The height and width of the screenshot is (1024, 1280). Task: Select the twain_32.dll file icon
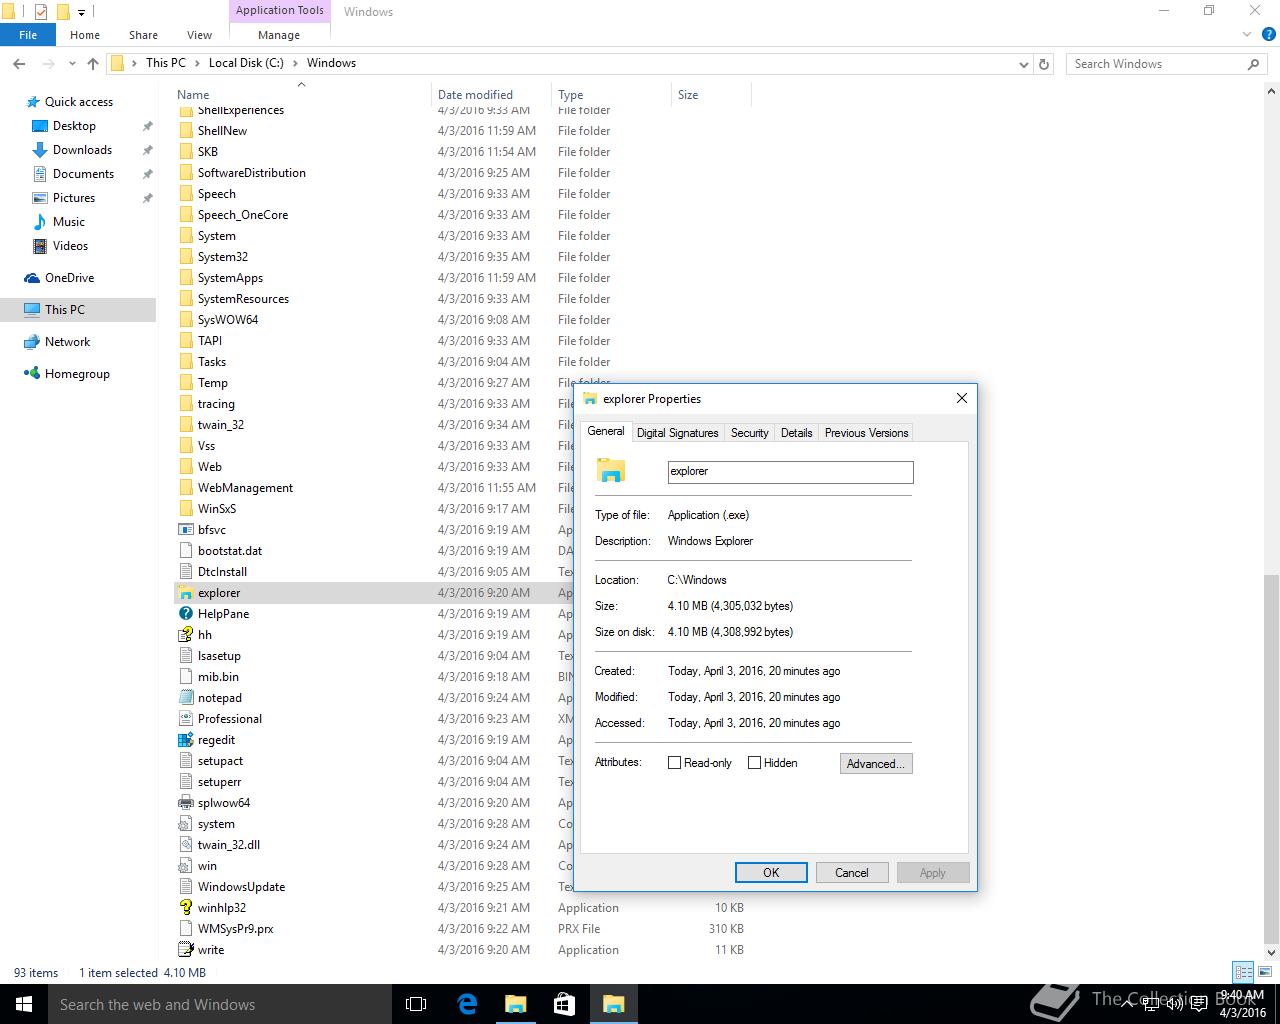[185, 845]
